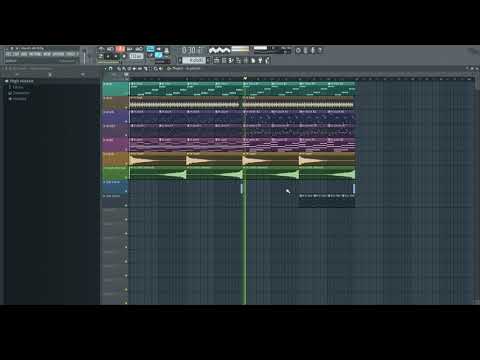Open the OPTIONS menu

click(58, 54)
